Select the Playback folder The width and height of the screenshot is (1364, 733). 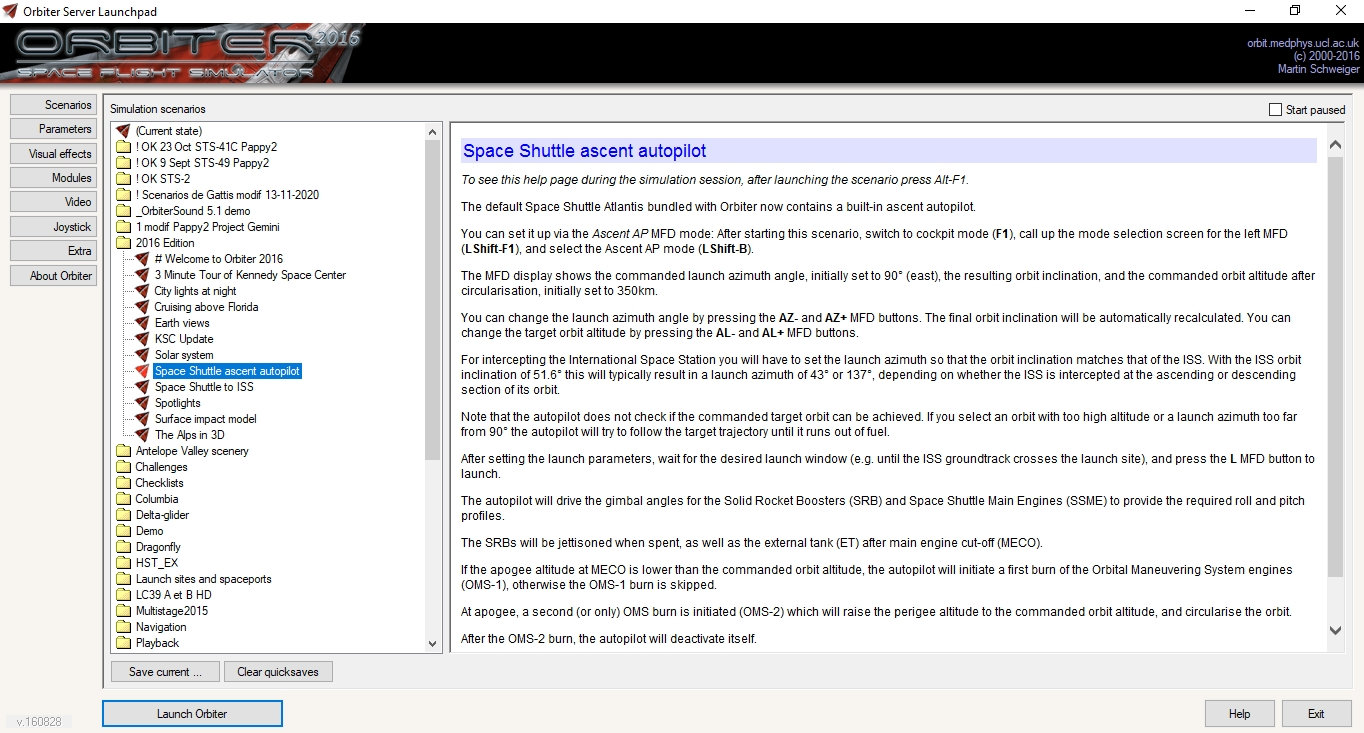coord(157,643)
